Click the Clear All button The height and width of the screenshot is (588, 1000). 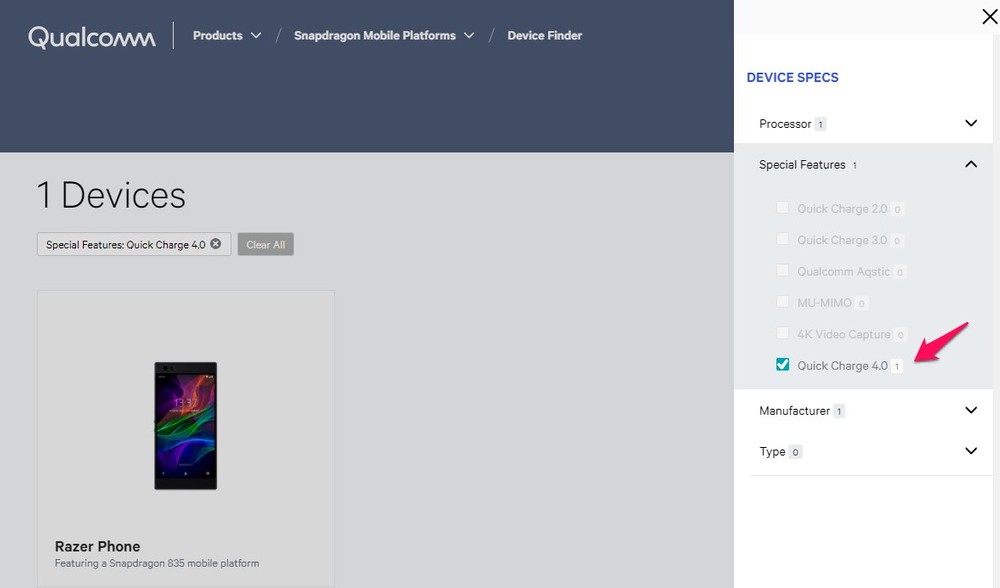265,244
